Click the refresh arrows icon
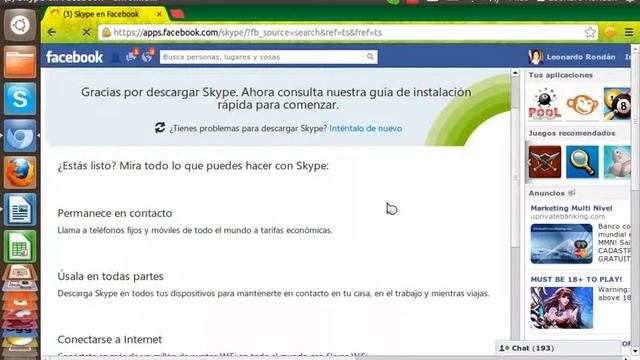 160,128
